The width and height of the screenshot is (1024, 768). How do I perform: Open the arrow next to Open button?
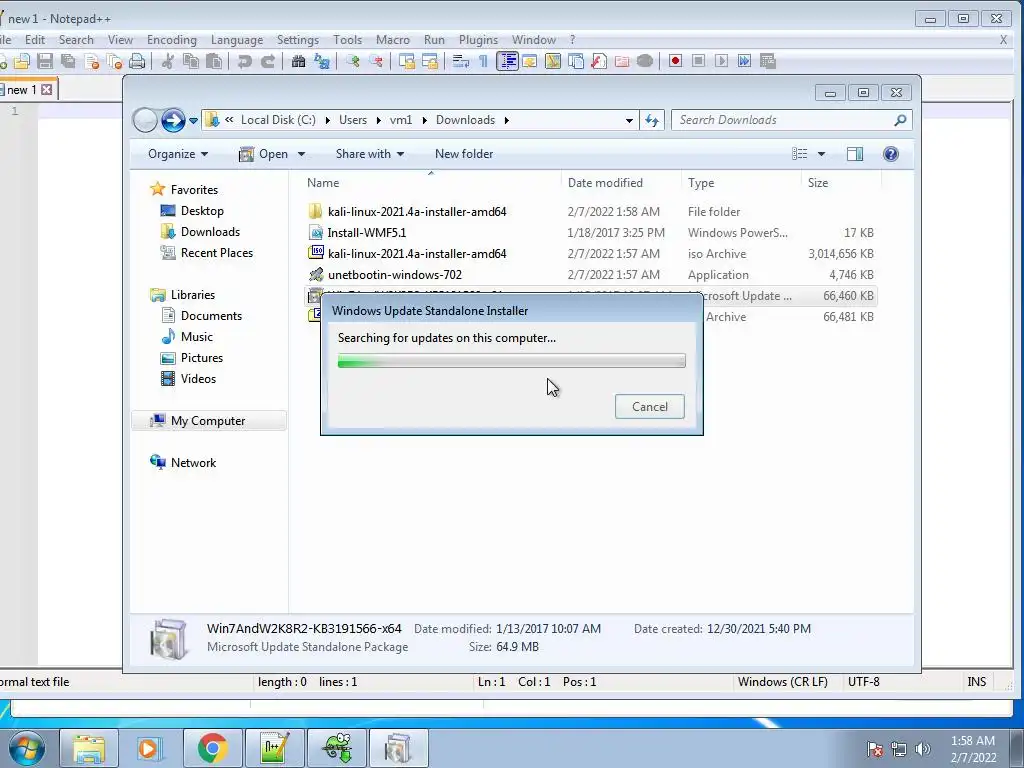[x=301, y=154]
